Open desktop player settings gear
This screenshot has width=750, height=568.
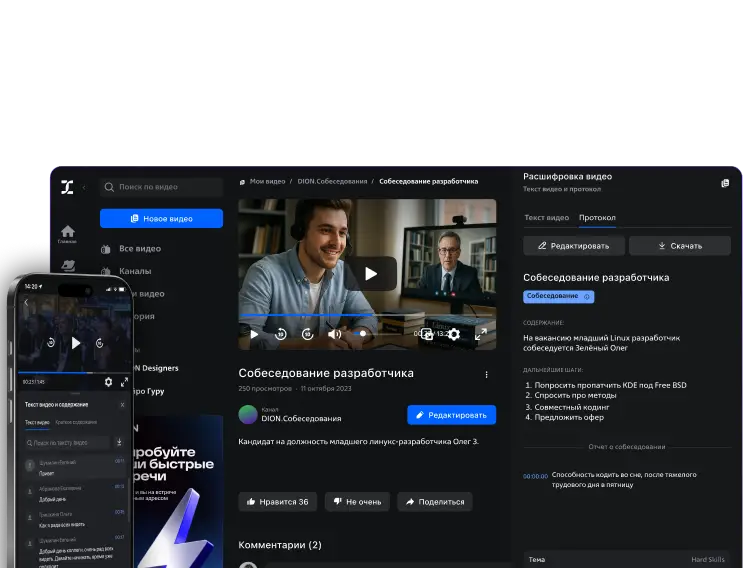tap(454, 334)
